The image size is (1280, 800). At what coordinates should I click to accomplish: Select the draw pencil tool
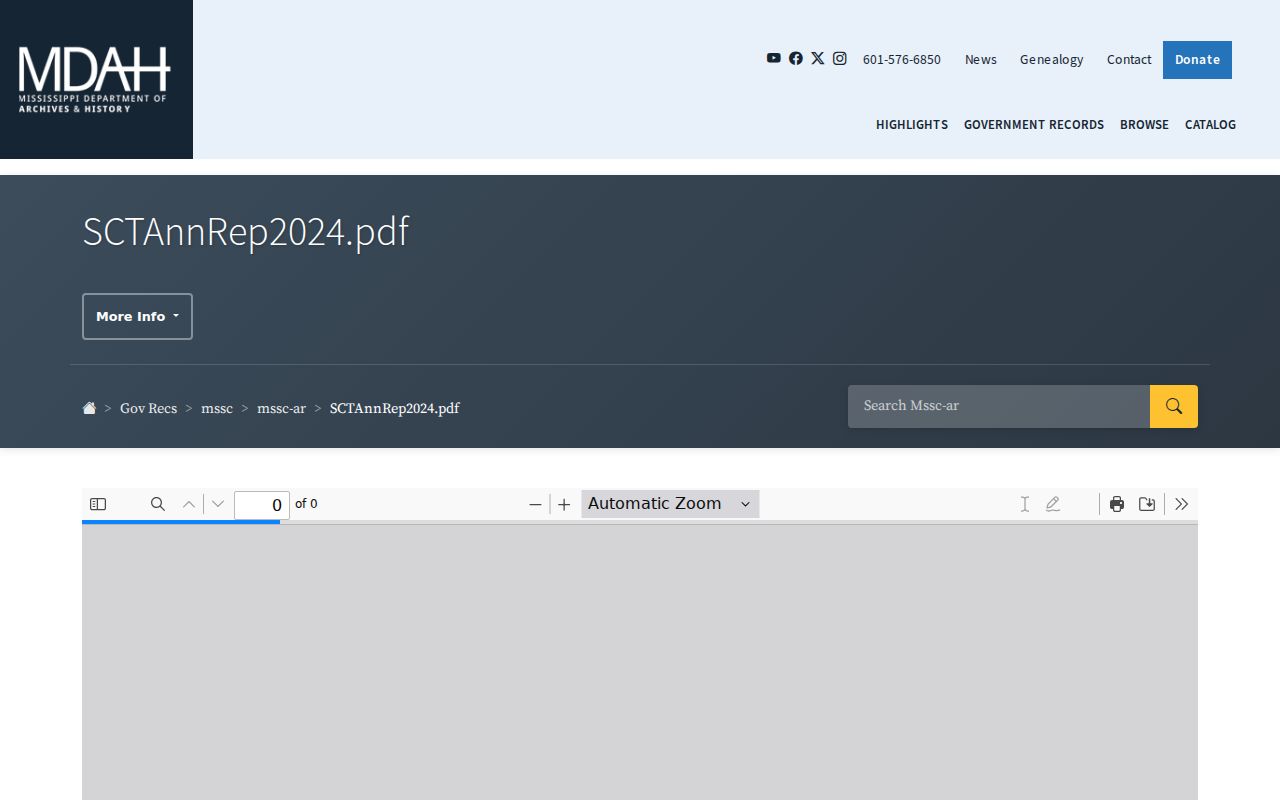pos(1053,504)
